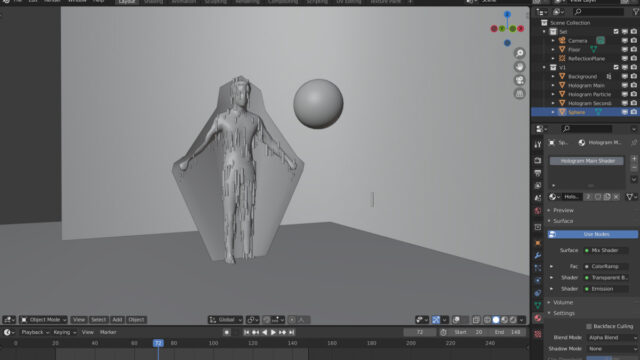Toggle V1 collection exclude checkbox
Viewport: 640px width, 360px height.
click(x=616, y=67)
